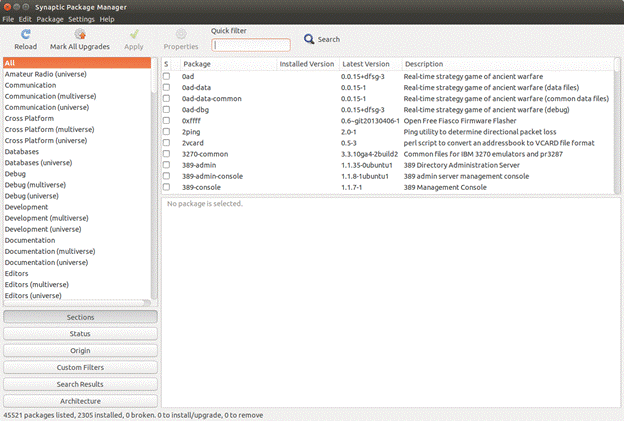The width and height of the screenshot is (624, 421).
Task: Select Development (universe) section
Action: click(77, 229)
